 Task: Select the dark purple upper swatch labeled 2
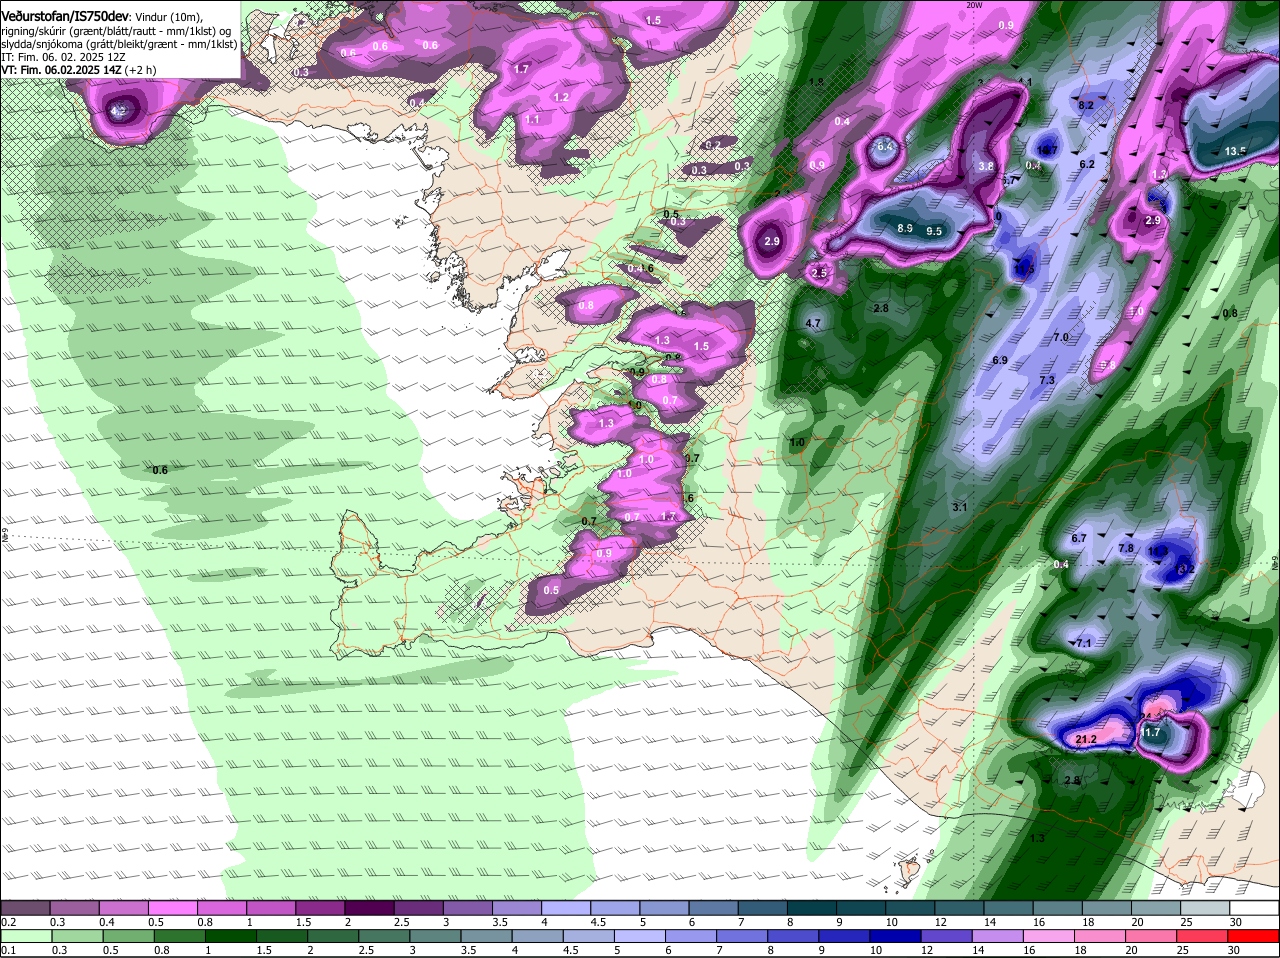368,907
